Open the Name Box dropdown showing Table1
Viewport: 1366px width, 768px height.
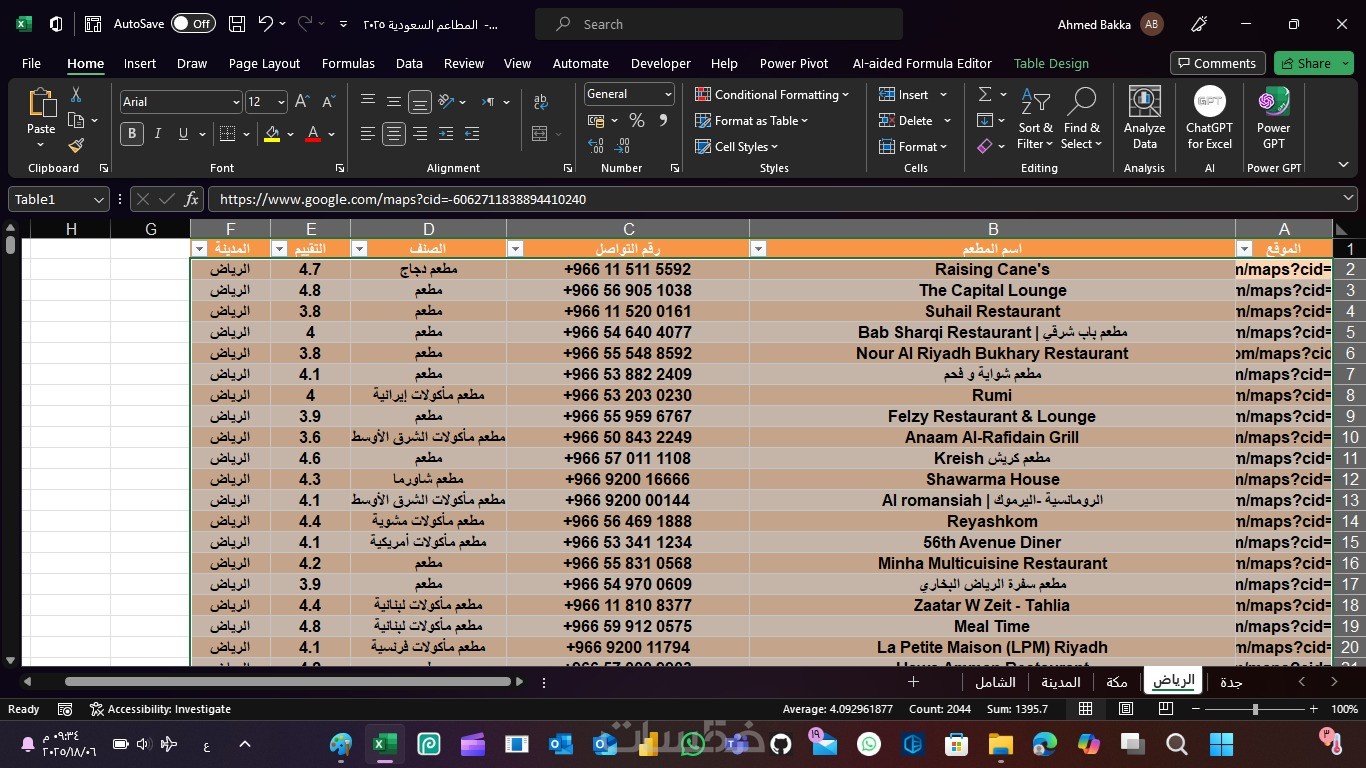[98, 199]
